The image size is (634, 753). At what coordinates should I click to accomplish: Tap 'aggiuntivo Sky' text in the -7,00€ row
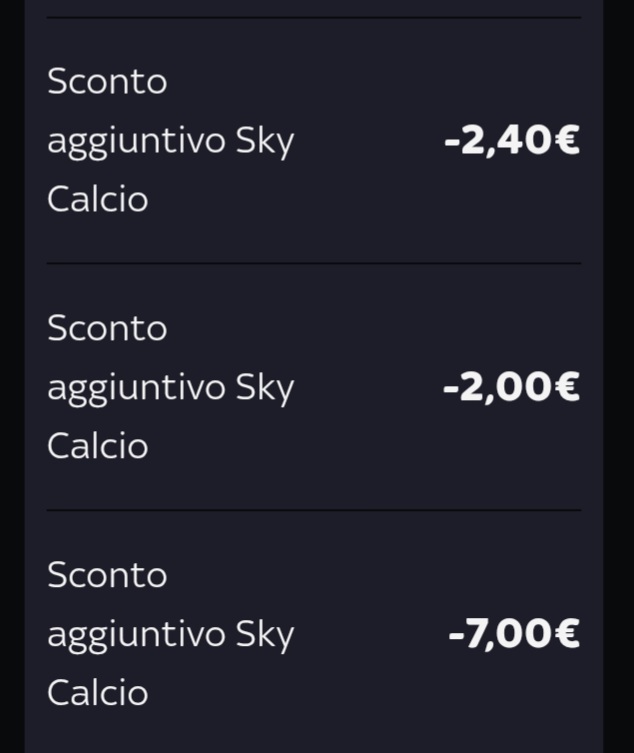[171, 634]
